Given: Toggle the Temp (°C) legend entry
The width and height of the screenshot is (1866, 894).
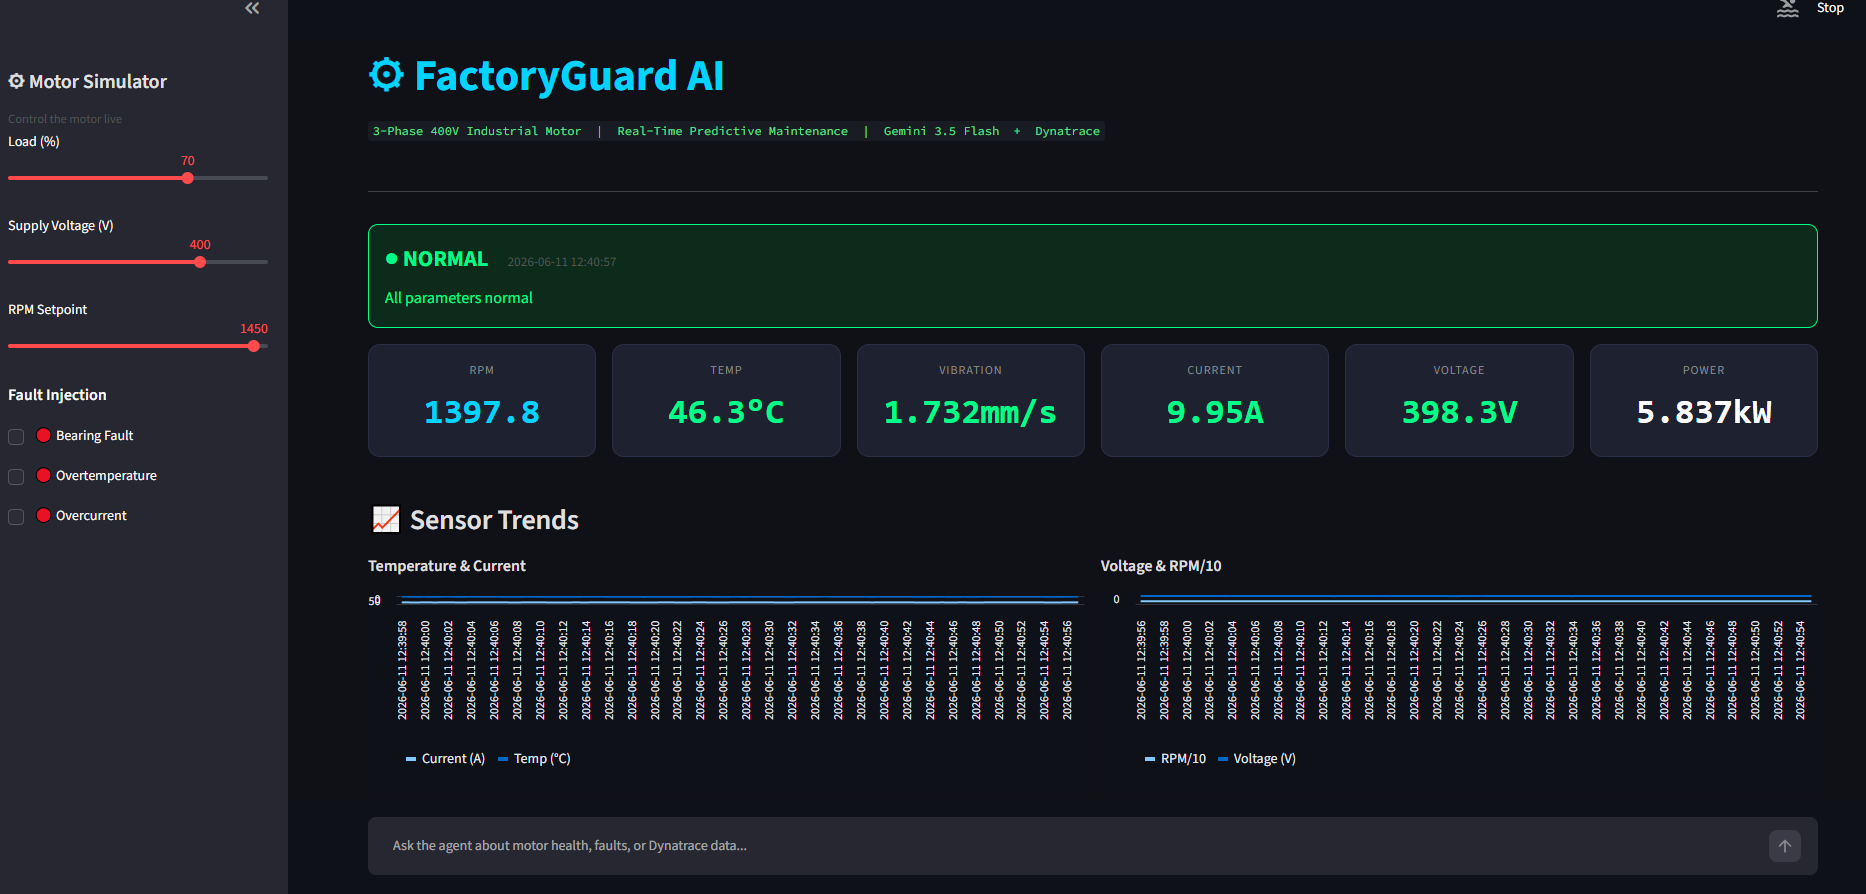Looking at the screenshot, I should coord(534,759).
